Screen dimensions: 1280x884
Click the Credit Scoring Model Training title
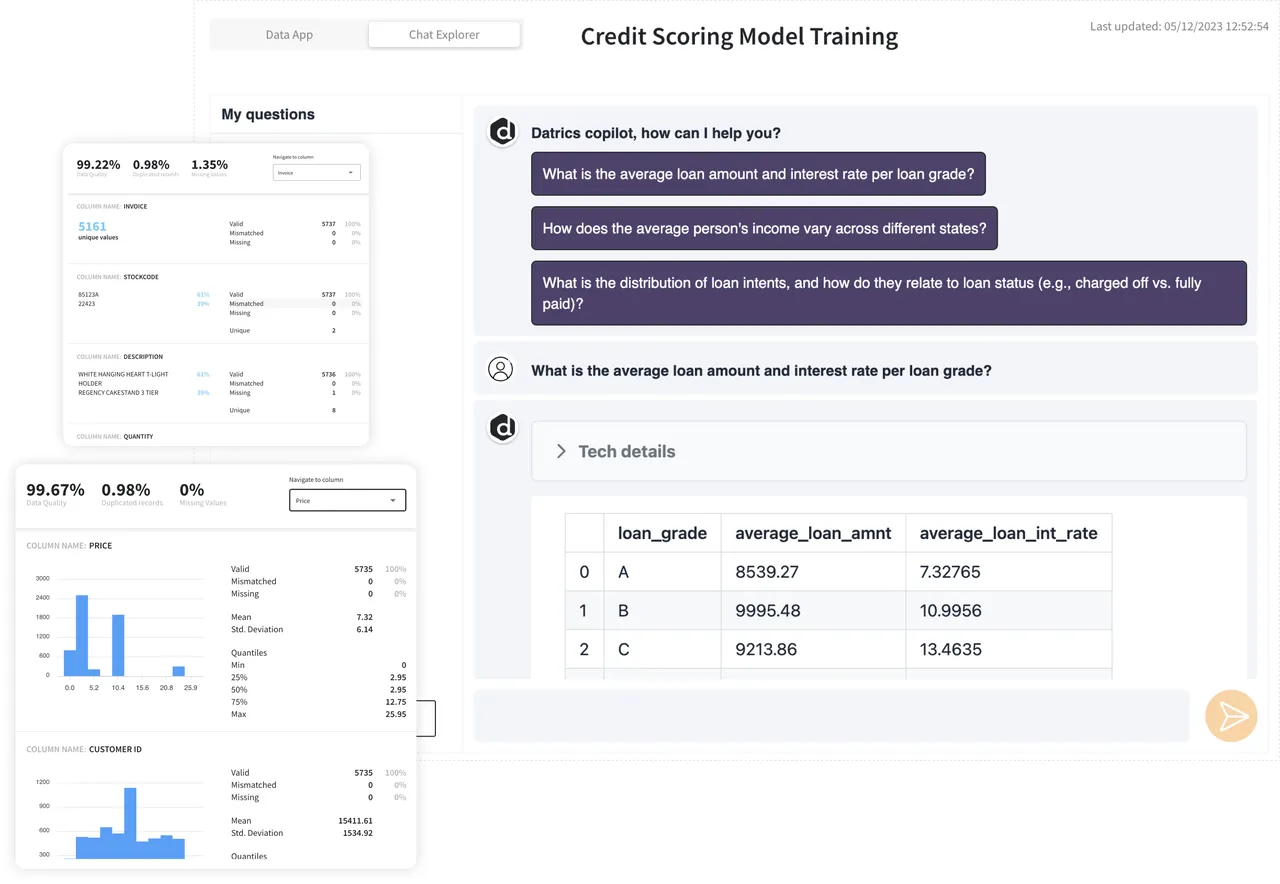coord(739,37)
